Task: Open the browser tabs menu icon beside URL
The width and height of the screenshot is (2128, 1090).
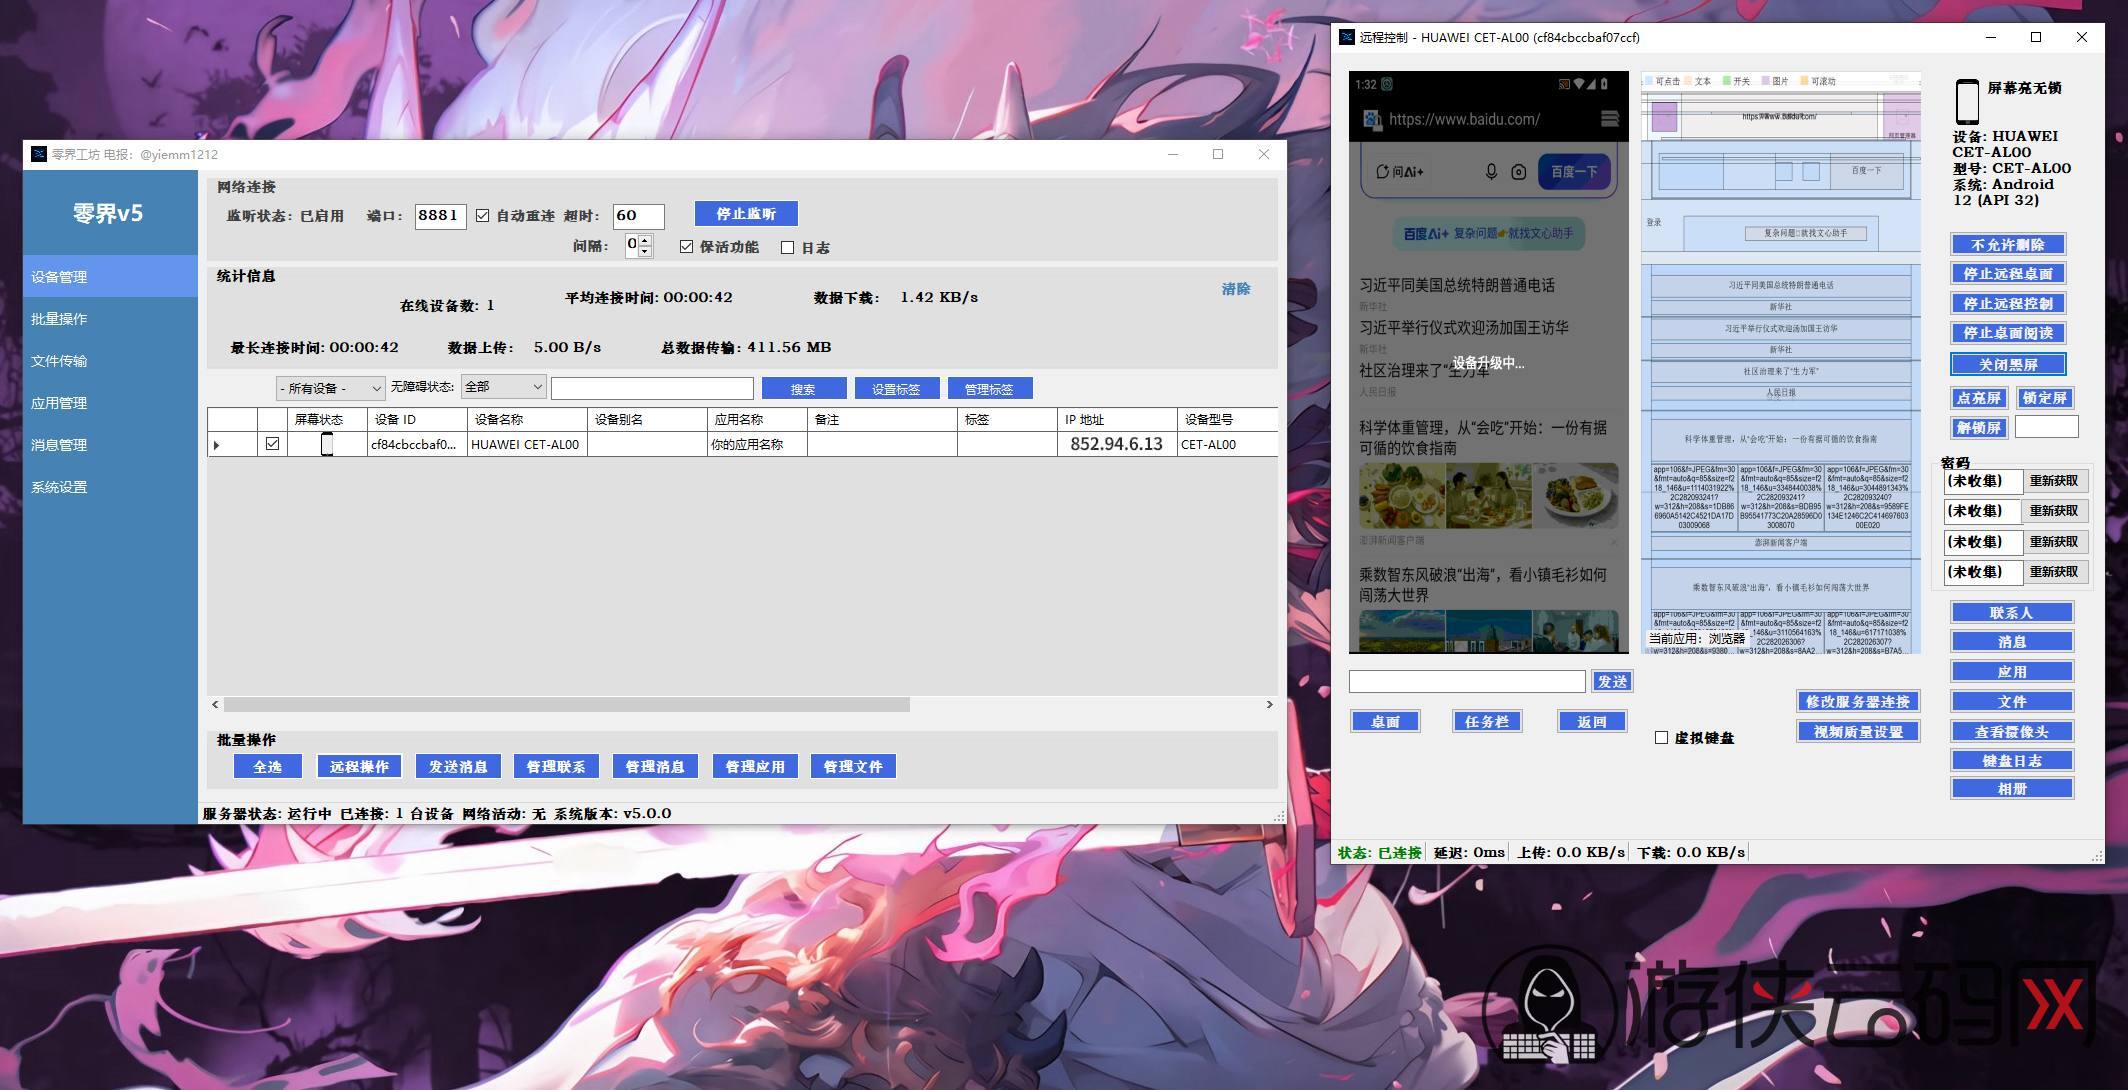Action: tap(1609, 119)
